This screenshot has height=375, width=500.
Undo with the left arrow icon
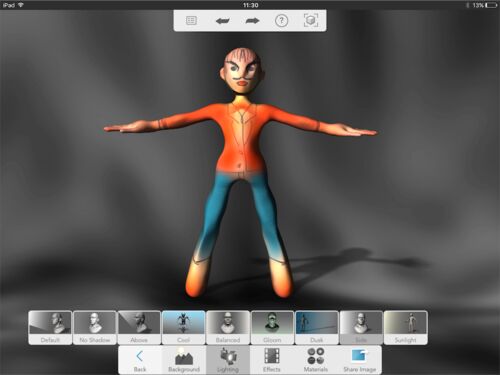(222, 21)
